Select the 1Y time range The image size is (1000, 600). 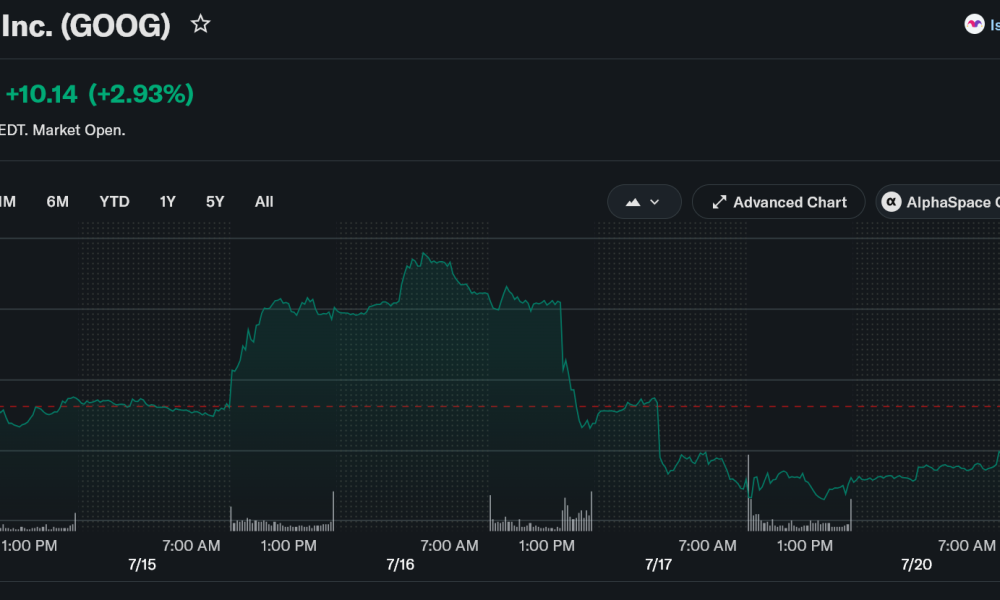(x=167, y=202)
